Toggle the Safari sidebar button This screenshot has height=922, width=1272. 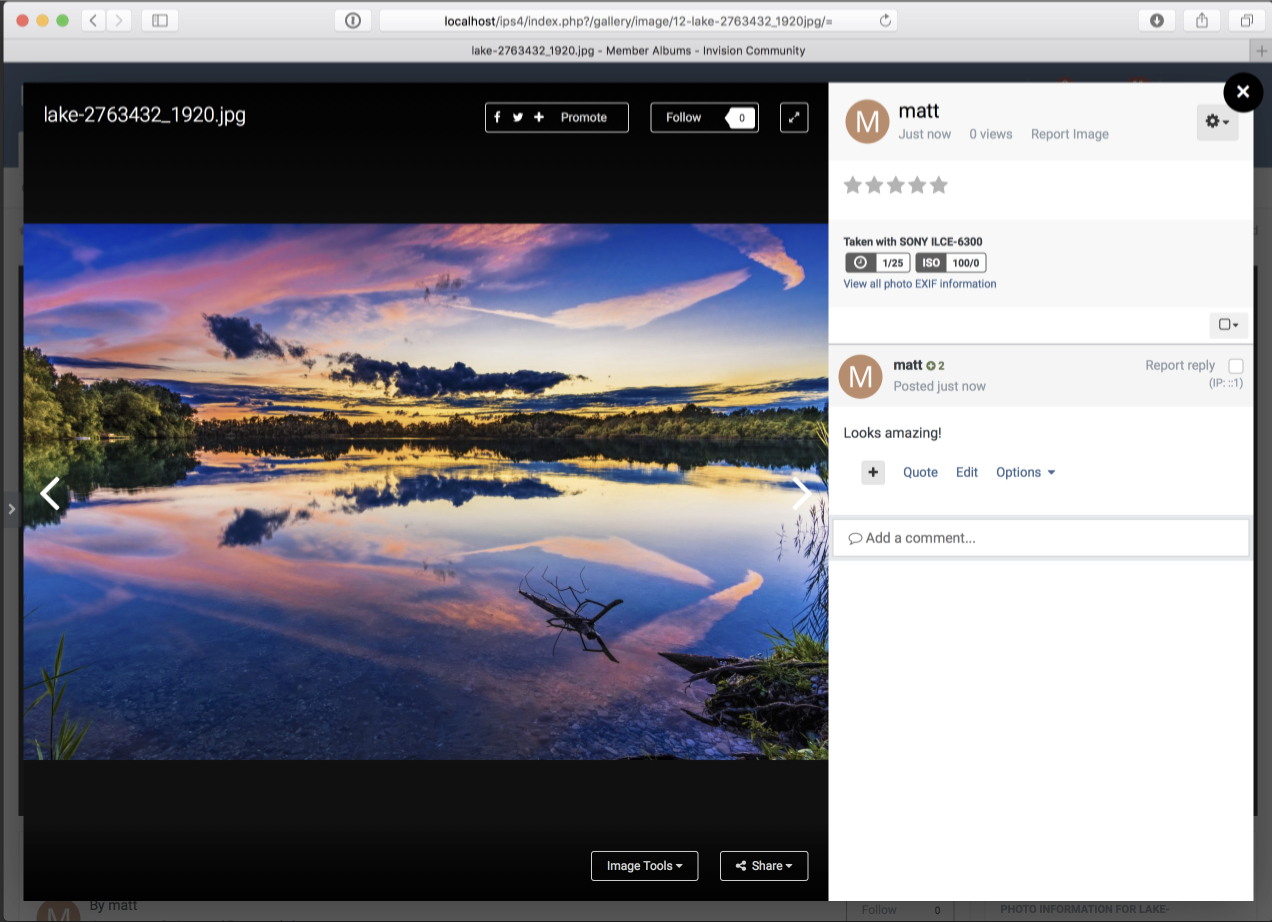click(160, 20)
